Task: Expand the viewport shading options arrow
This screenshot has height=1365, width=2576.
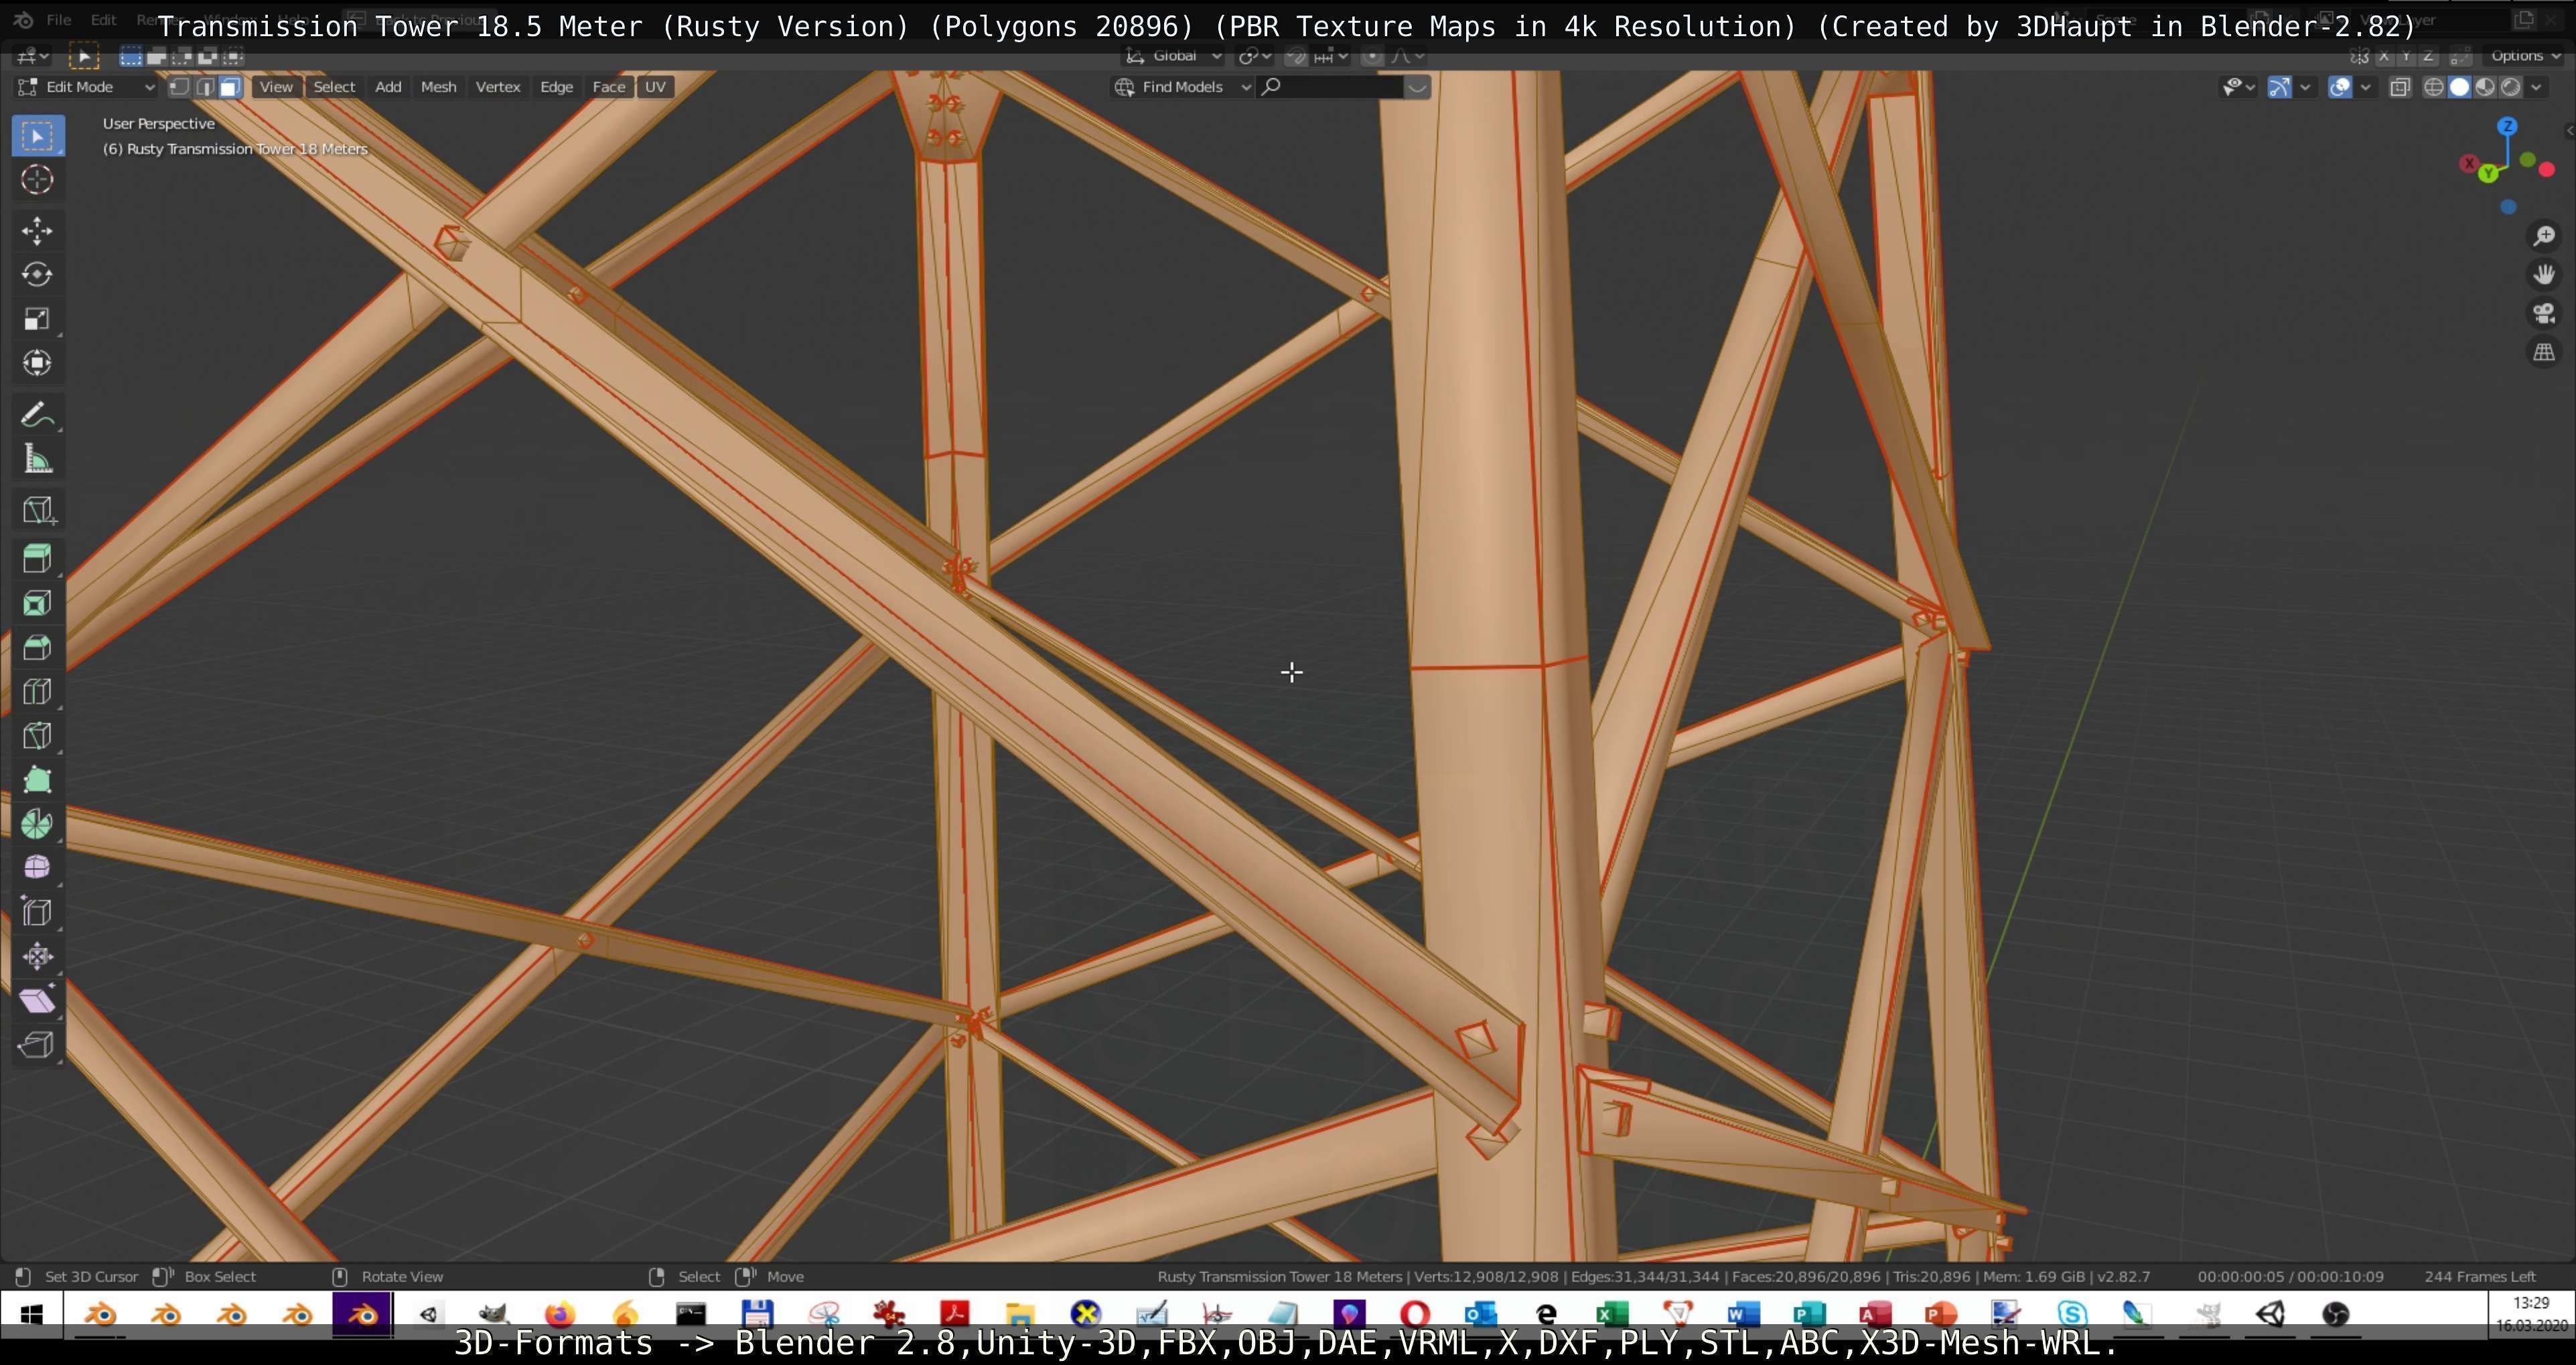Action: [2536, 87]
